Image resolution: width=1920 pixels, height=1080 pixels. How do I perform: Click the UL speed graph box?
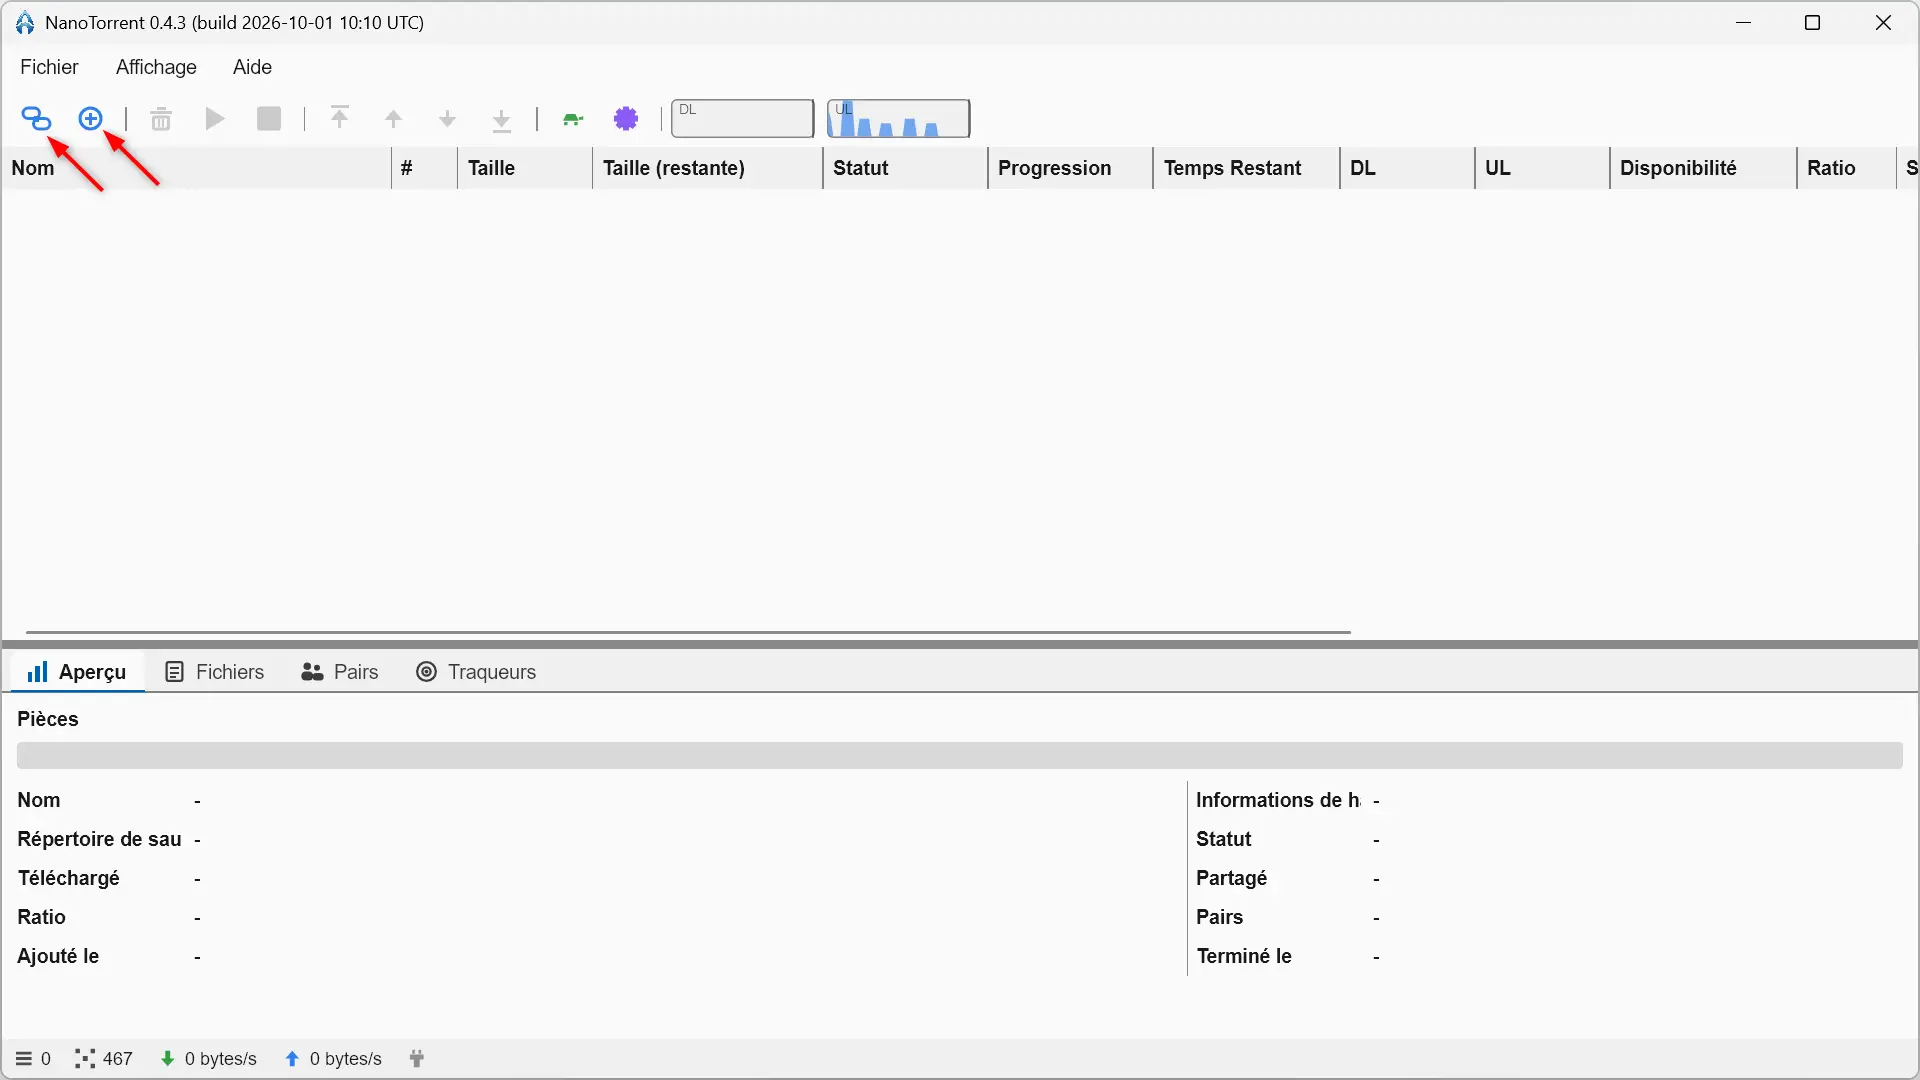(x=898, y=119)
